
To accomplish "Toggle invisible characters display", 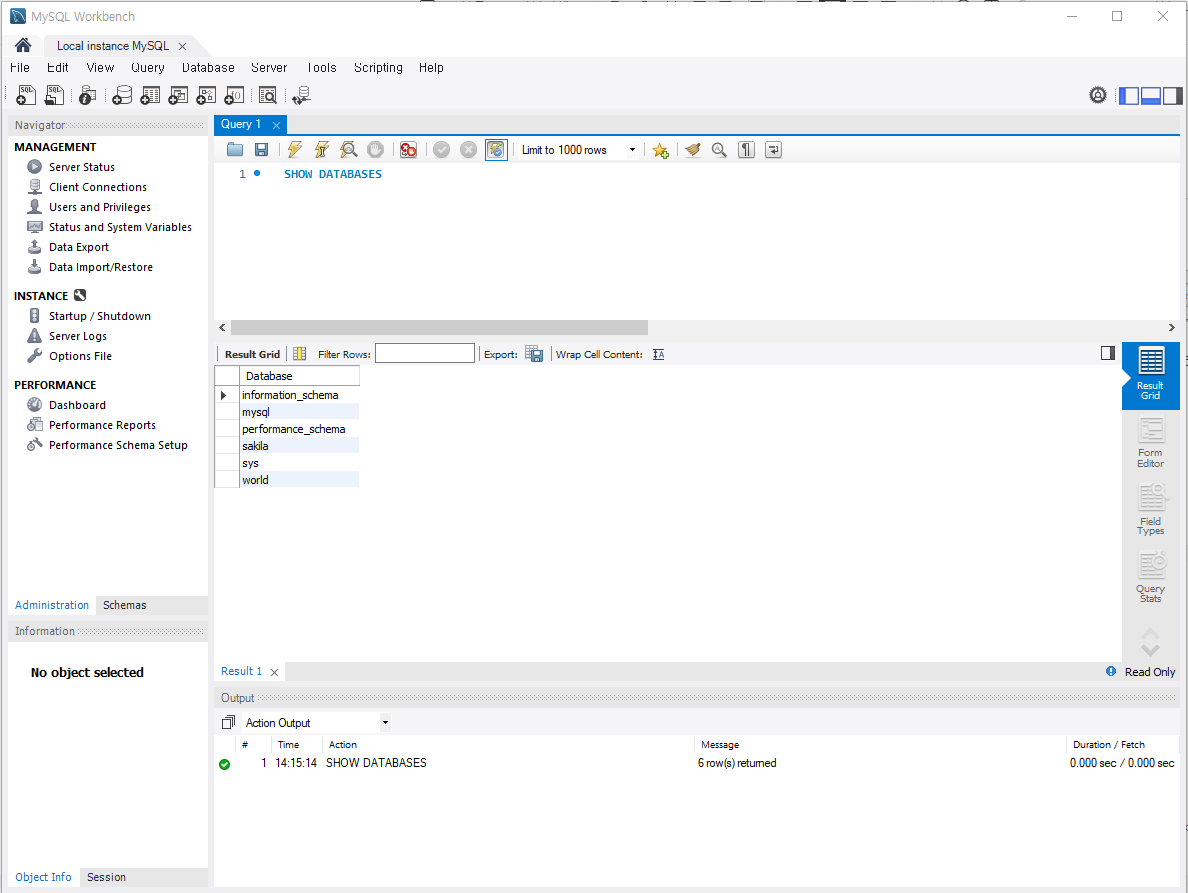I will (x=746, y=150).
